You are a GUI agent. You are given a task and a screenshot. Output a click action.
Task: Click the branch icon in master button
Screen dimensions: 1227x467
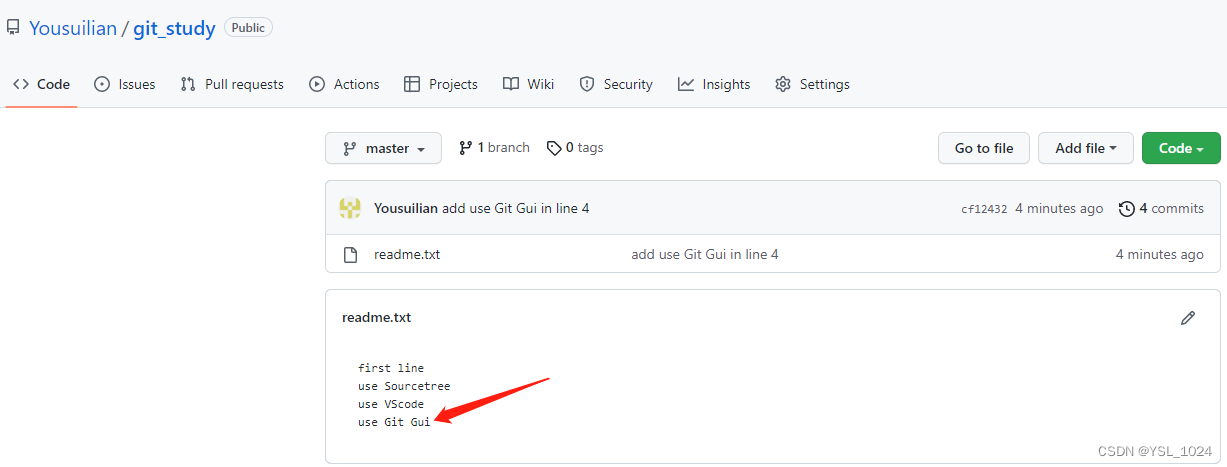tap(349, 148)
